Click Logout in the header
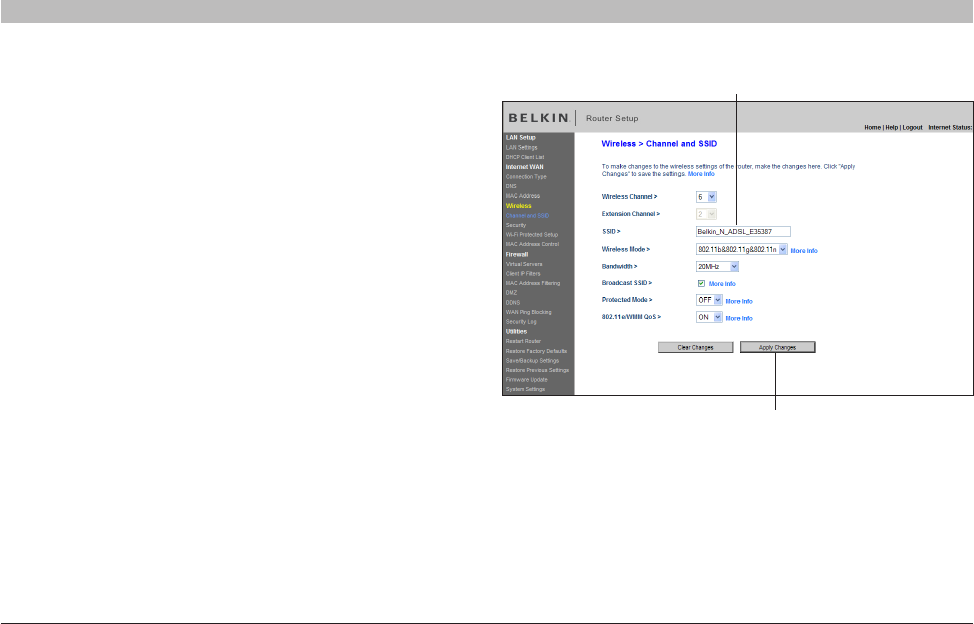The height and width of the screenshot is (624, 974). tap(912, 127)
